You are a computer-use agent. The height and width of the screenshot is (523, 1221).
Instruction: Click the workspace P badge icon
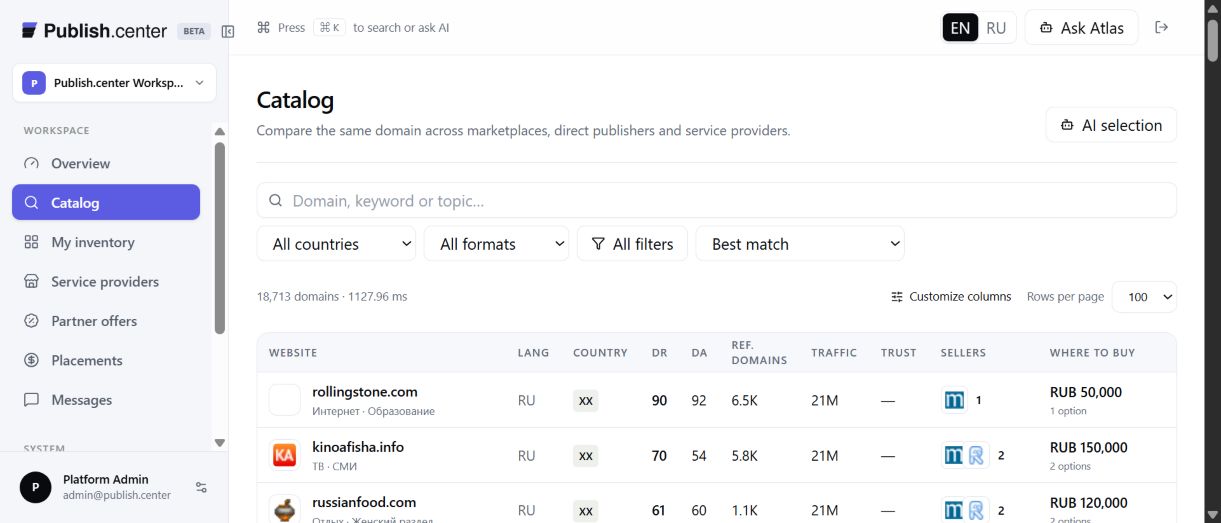point(34,83)
